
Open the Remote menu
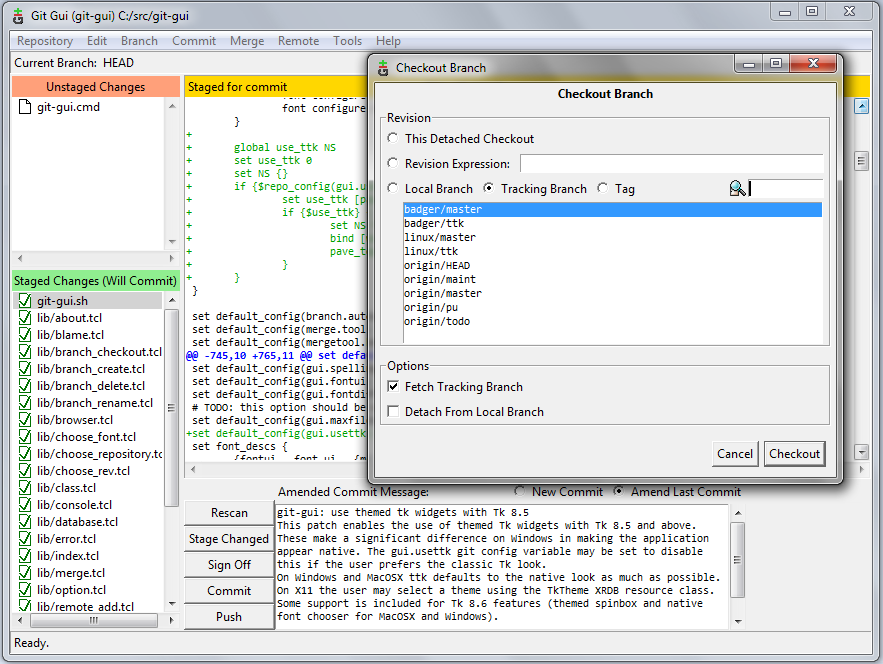coord(298,41)
